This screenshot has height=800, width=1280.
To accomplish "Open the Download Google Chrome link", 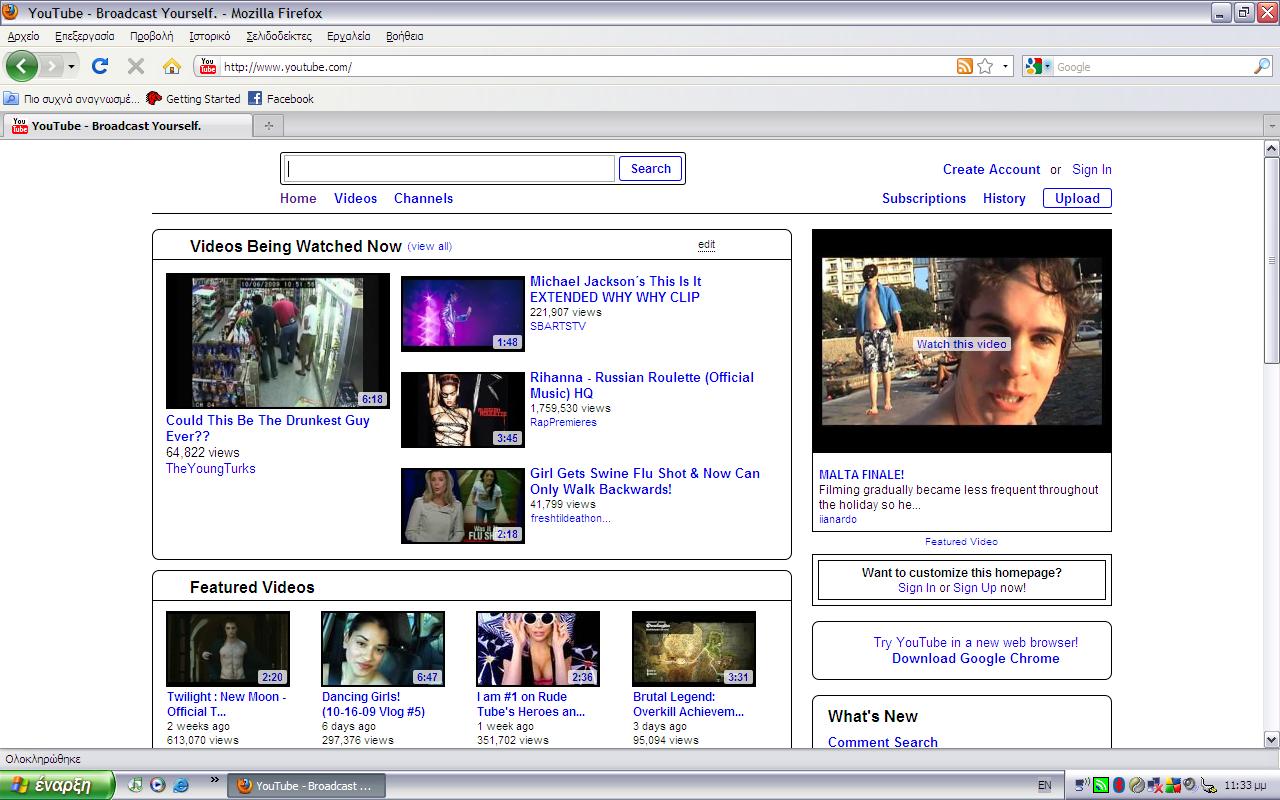I will click(976, 658).
